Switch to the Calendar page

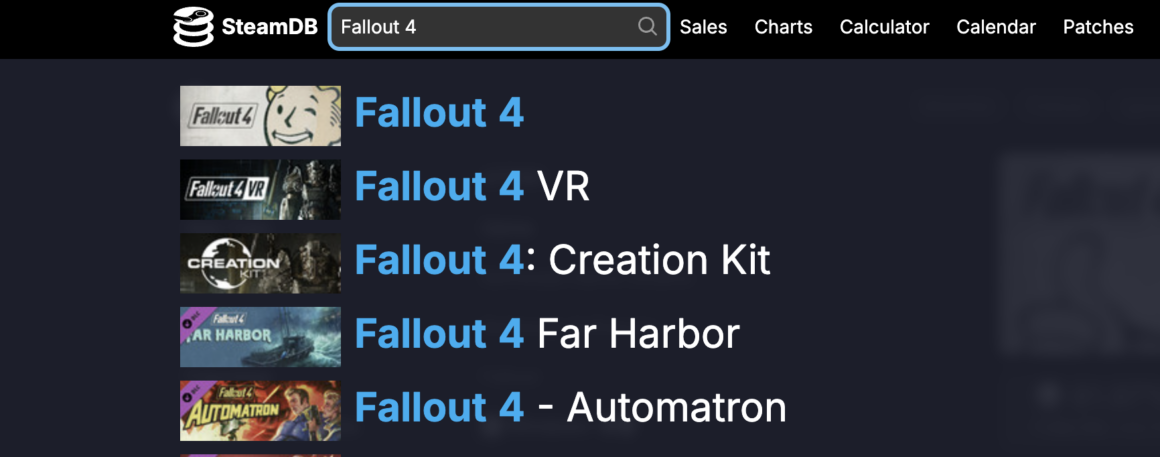996,27
